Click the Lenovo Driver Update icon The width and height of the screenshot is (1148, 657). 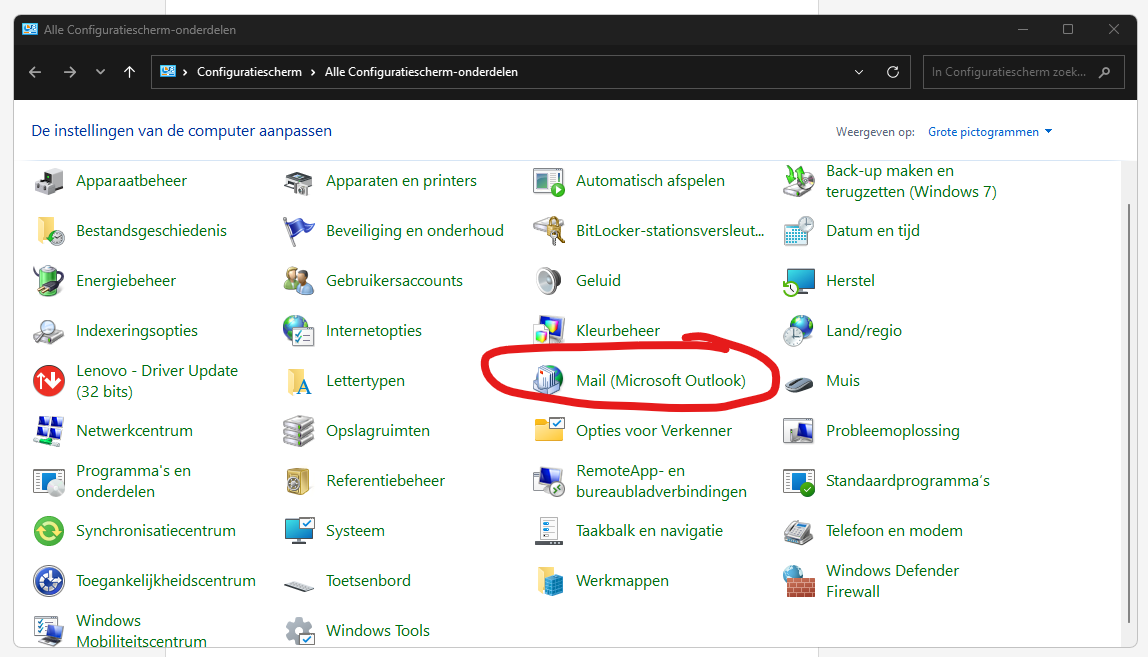[49, 381]
